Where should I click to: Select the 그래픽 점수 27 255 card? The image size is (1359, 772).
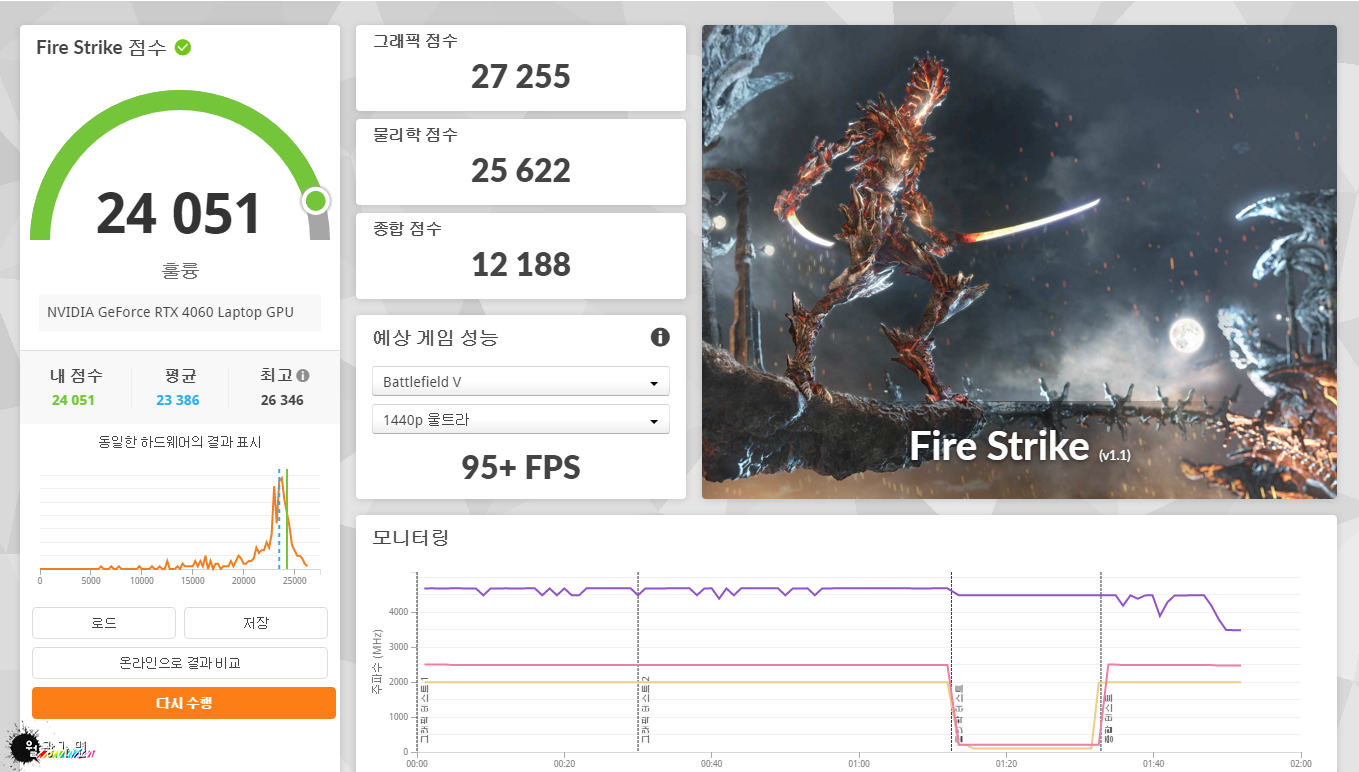point(520,68)
